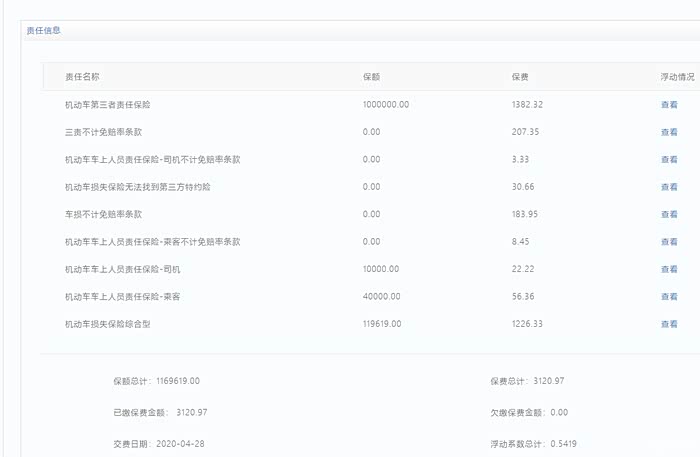This screenshot has height=457, width=700.
Task: Select the 机动车第三者责任保险 name cell
Action: pos(108,104)
